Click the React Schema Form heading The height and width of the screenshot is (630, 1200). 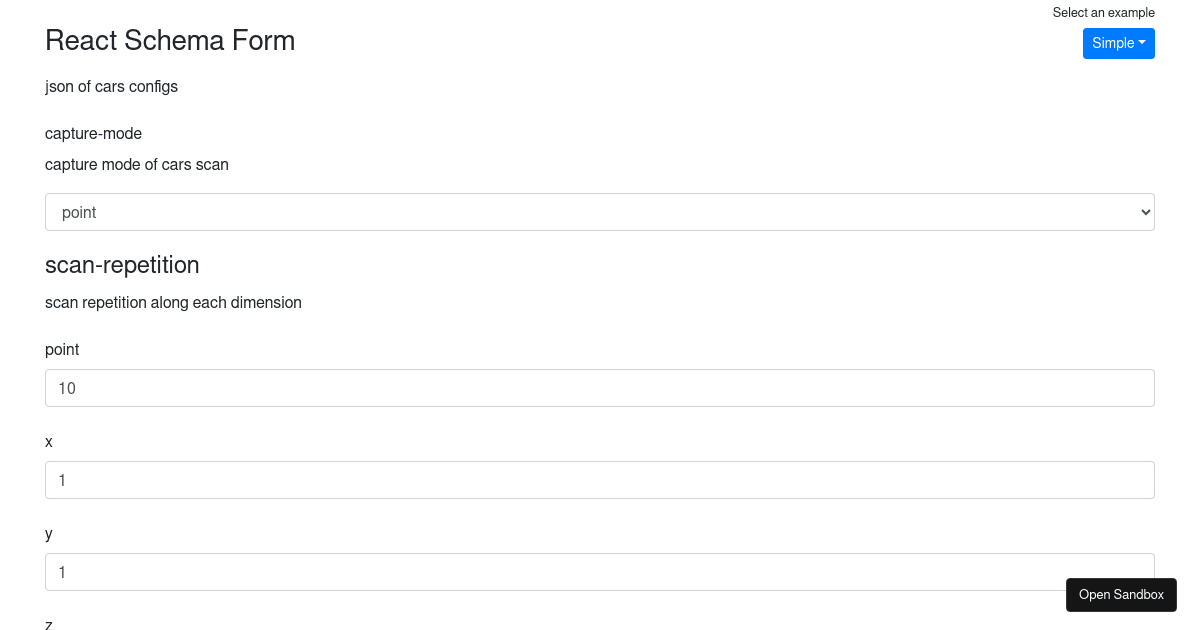[170, 41]
